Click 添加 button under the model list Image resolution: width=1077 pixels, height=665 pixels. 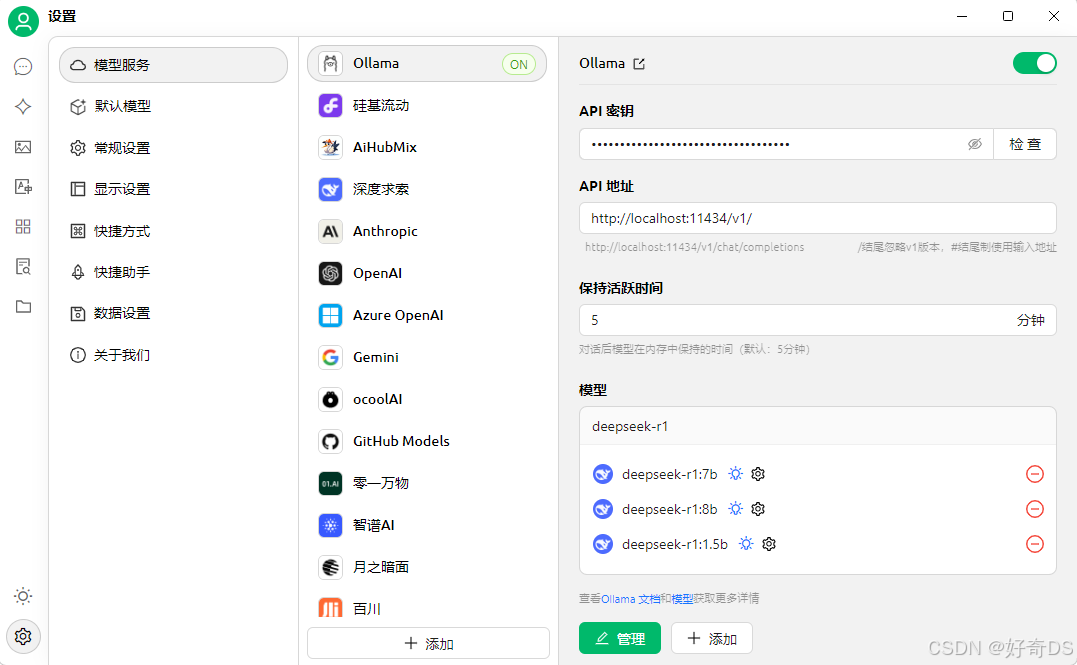click(712, 638)
